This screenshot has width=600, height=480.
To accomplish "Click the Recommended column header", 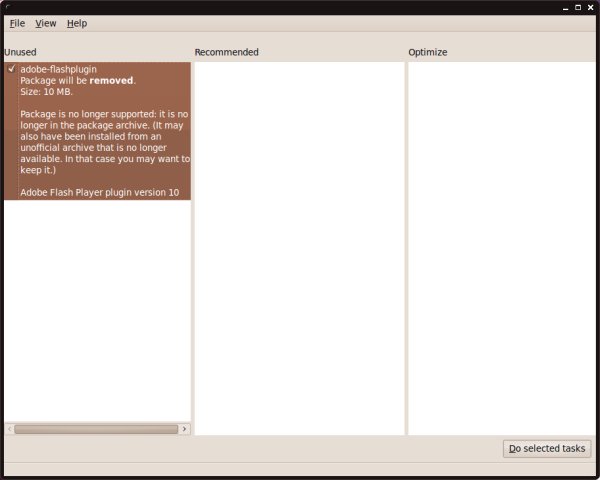I will point(227,52).
